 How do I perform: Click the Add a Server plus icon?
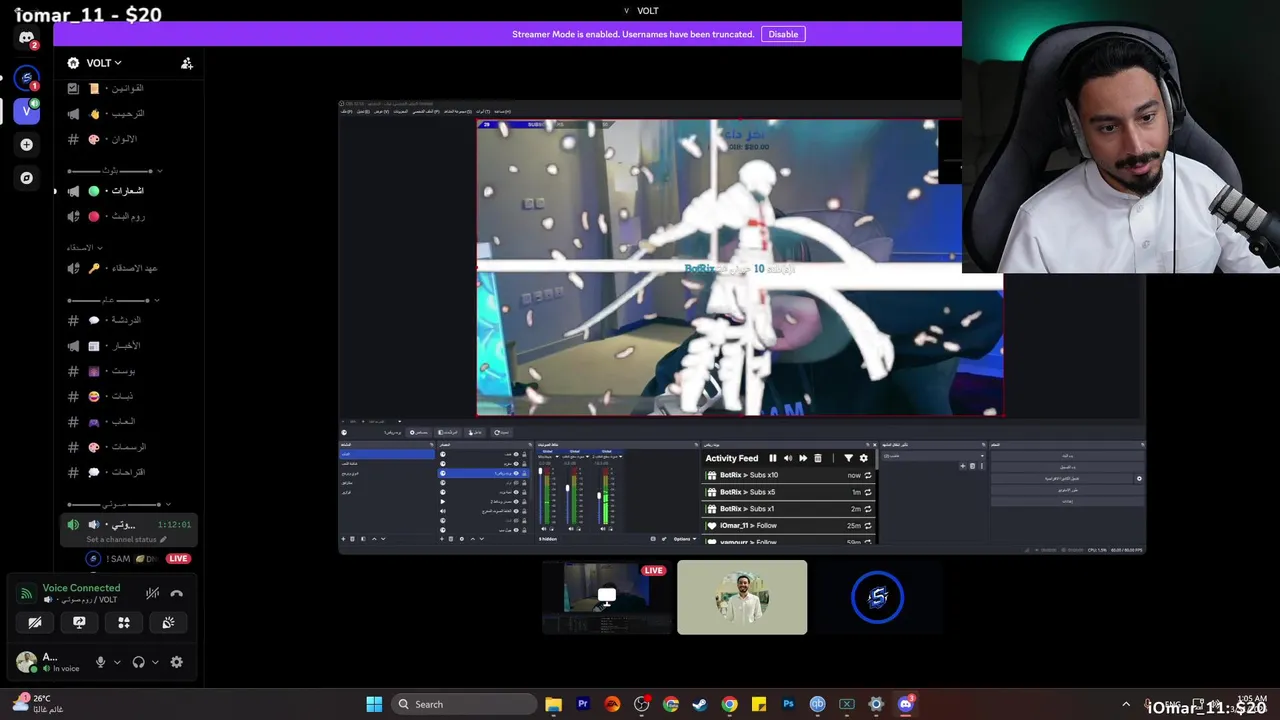point(27,144)
